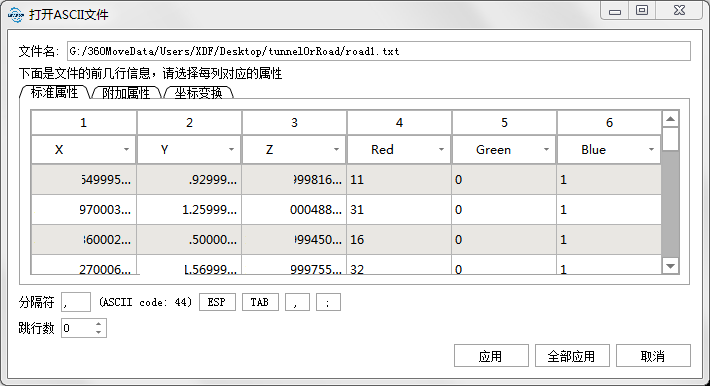The height and width of the screenshot is (386, 710).
Task: Select column header 6
Action: [609, 122]
